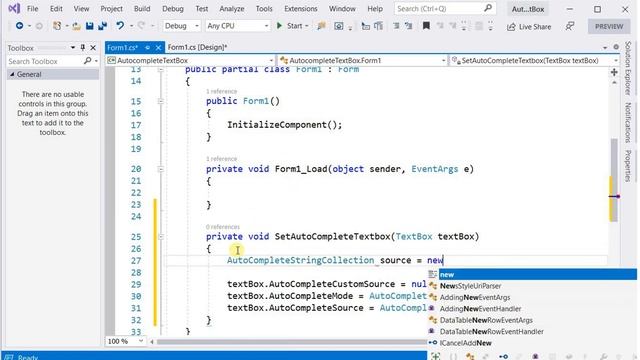The width and height of the screenshot is (640, 360).
Task: Open the SetAutoCompleteTextbox member dropdown
Action: (x=535, y=60)
